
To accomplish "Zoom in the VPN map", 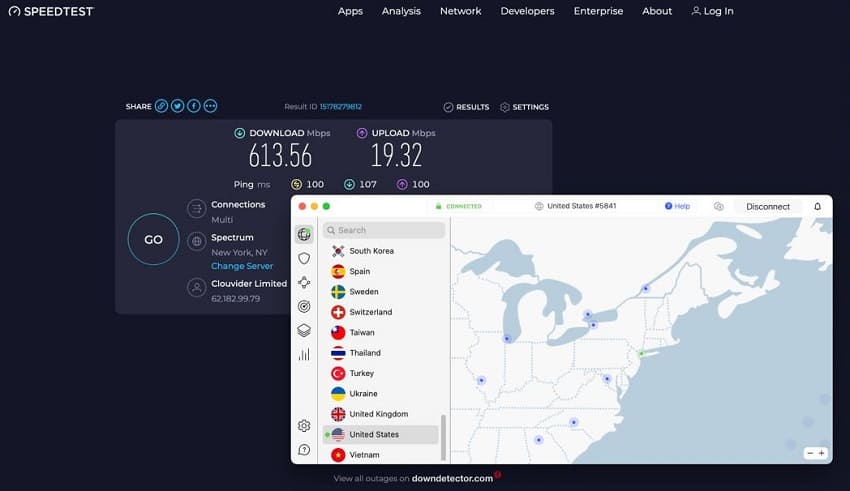I will coord(822,453).
